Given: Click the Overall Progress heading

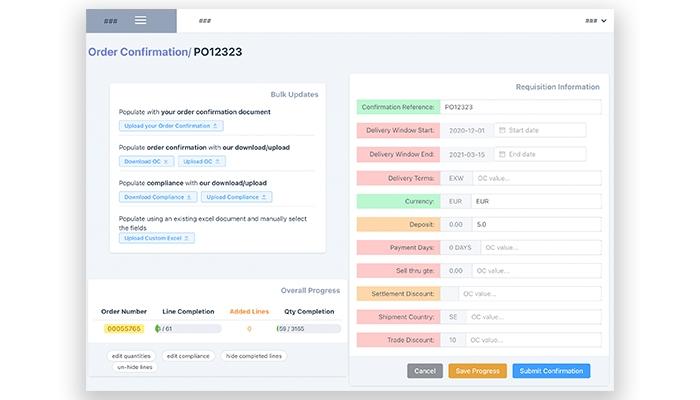Looking at the screenshot, I should 310,291.
